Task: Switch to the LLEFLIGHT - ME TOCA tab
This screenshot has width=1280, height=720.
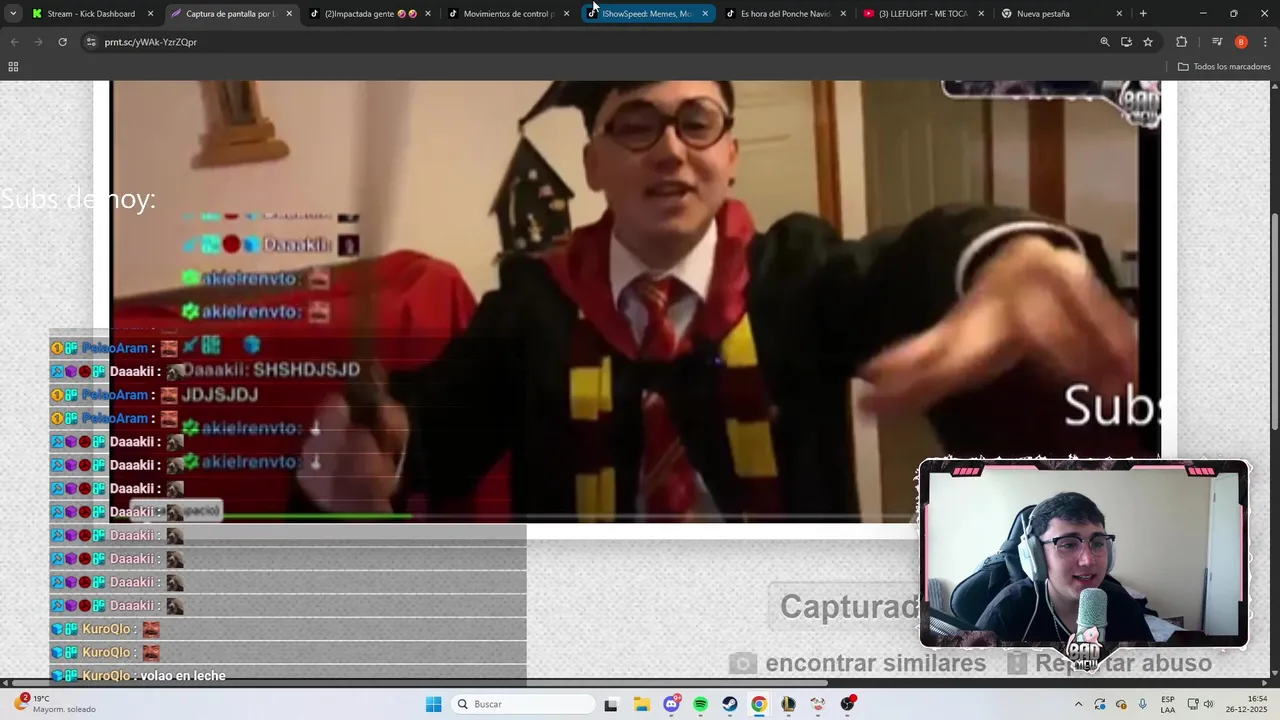Action: pyautogui.click(x=923, y=14)
